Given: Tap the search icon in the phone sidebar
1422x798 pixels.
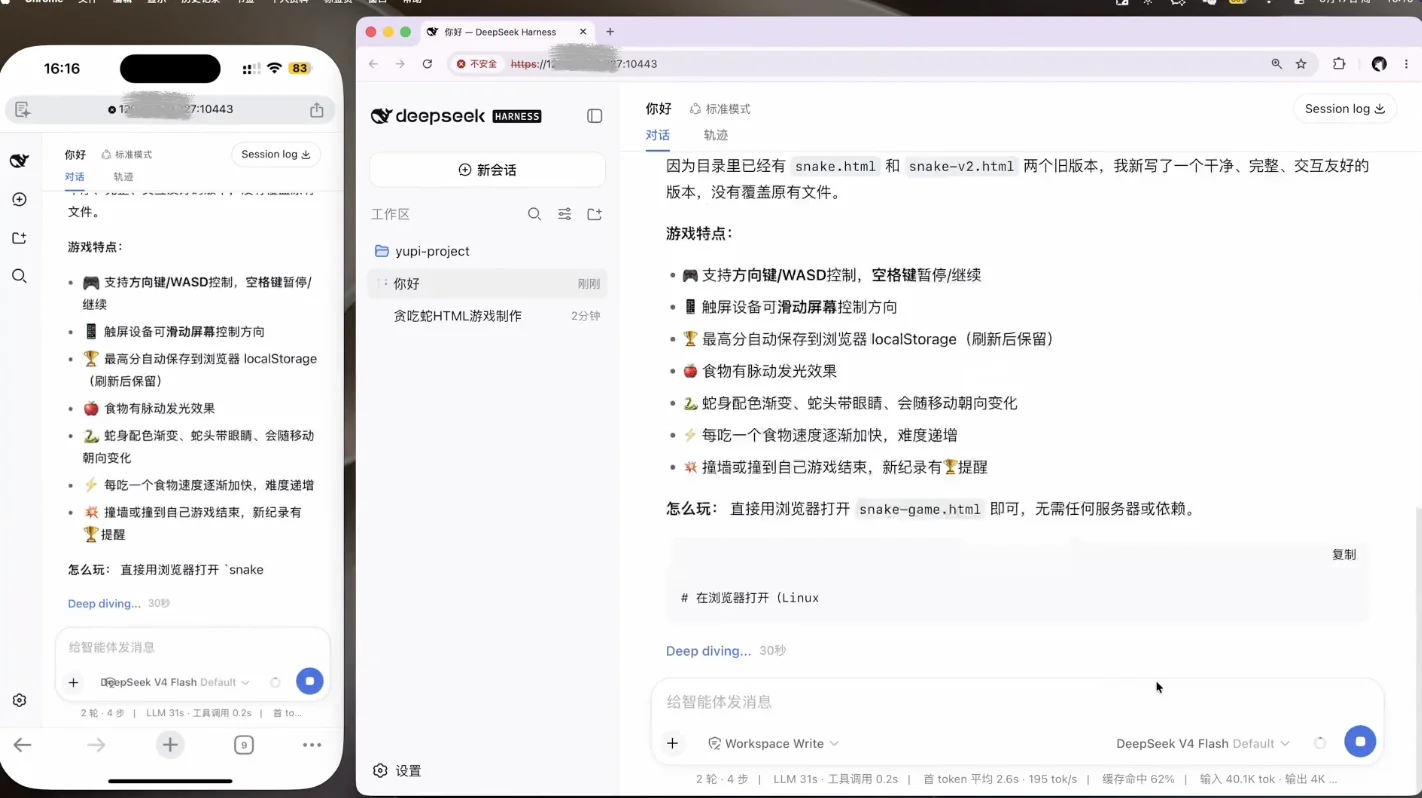Looking at the screenshot, I should (19, 276).
